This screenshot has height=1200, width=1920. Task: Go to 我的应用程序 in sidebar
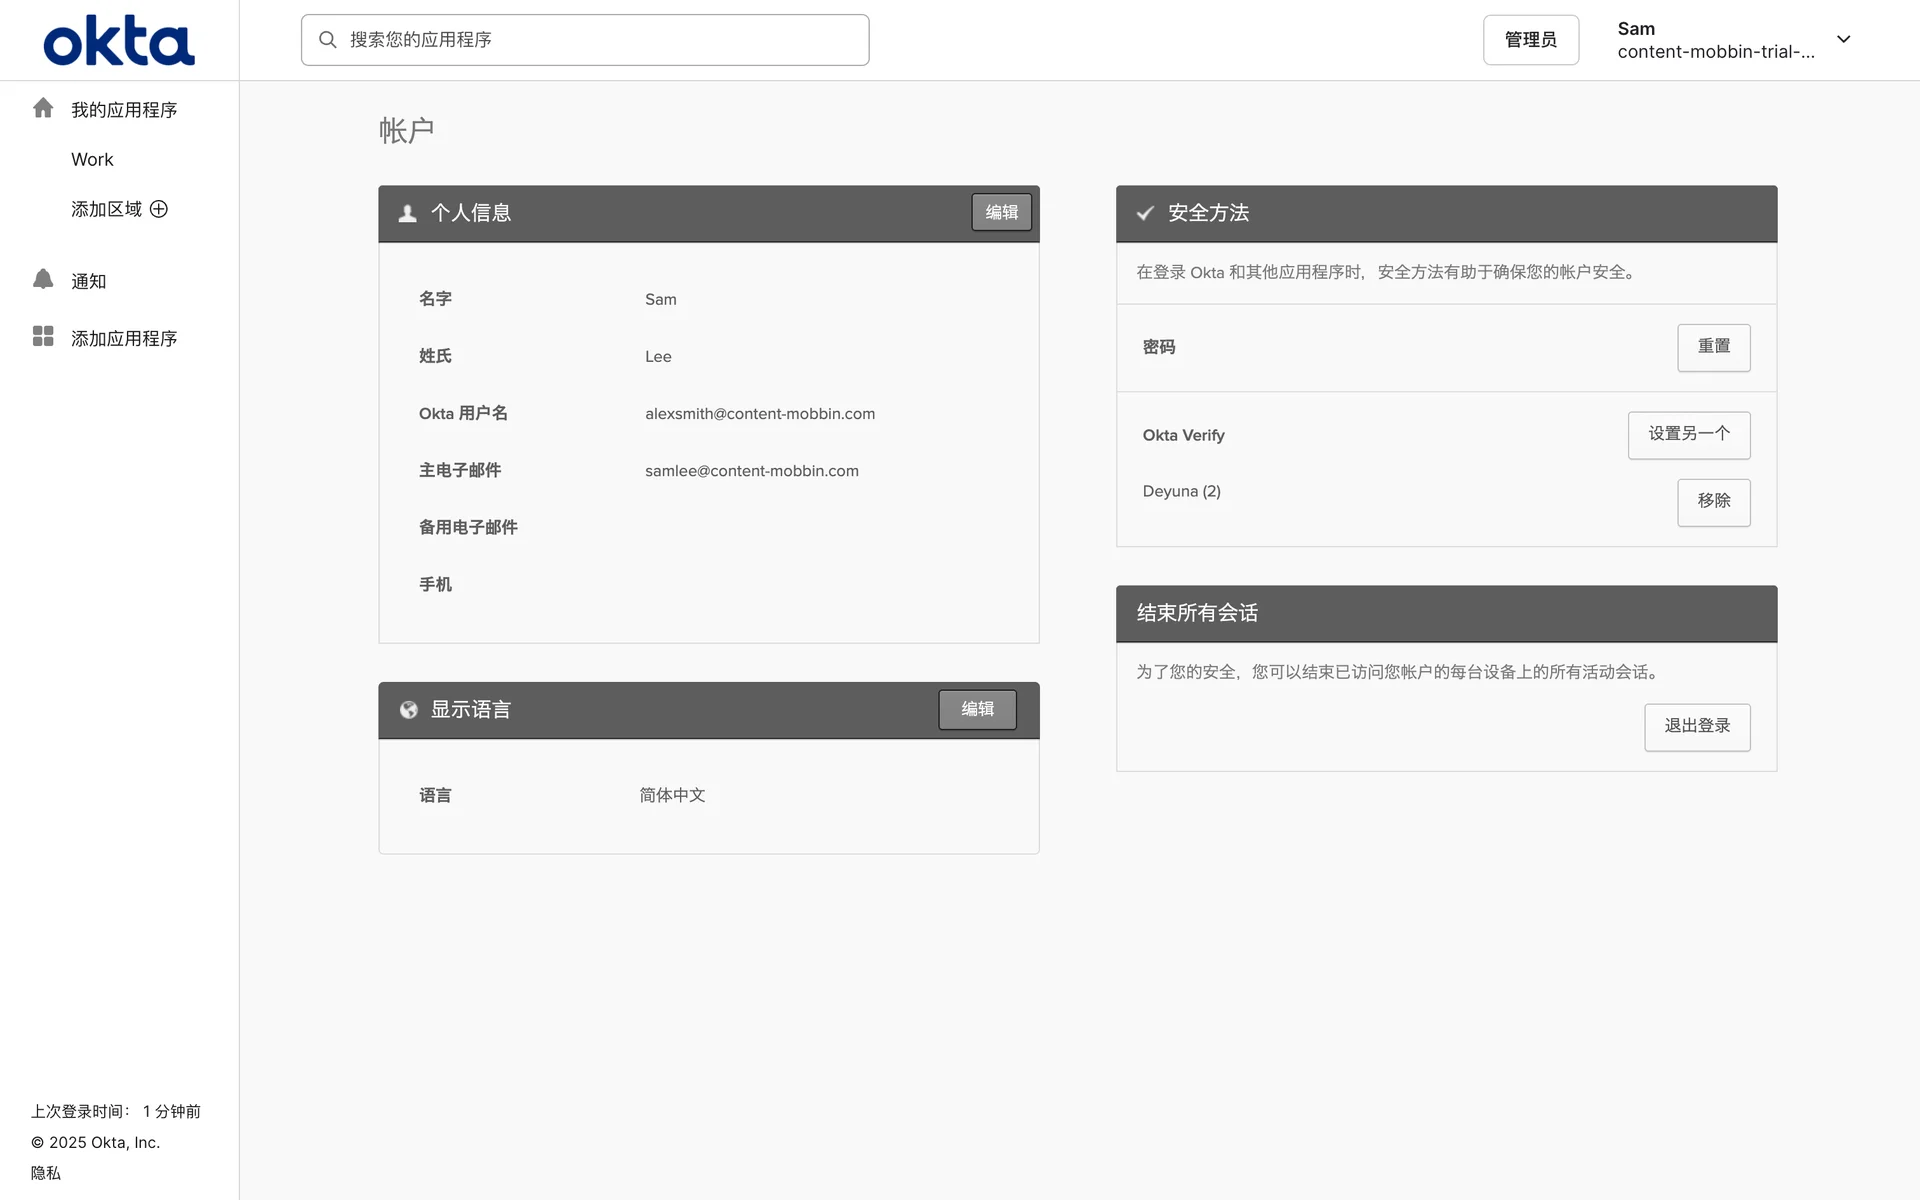[124, 110]
